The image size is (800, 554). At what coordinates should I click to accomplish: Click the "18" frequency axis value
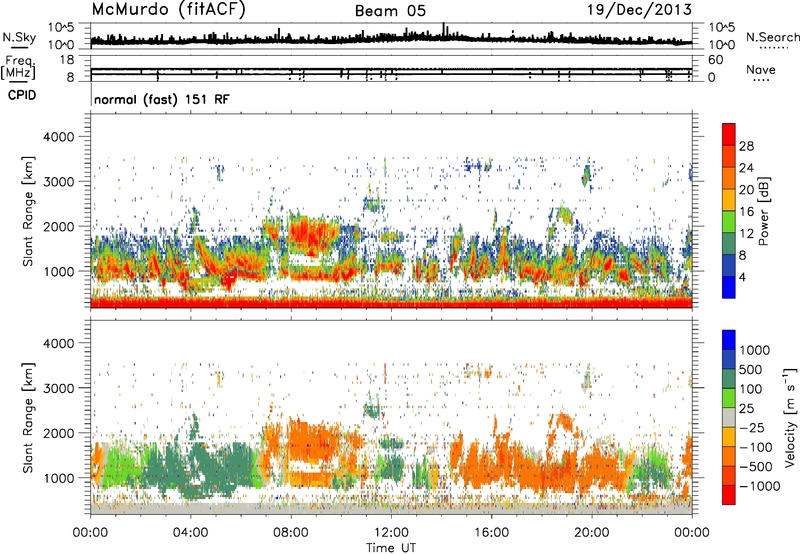click(67, 60)
